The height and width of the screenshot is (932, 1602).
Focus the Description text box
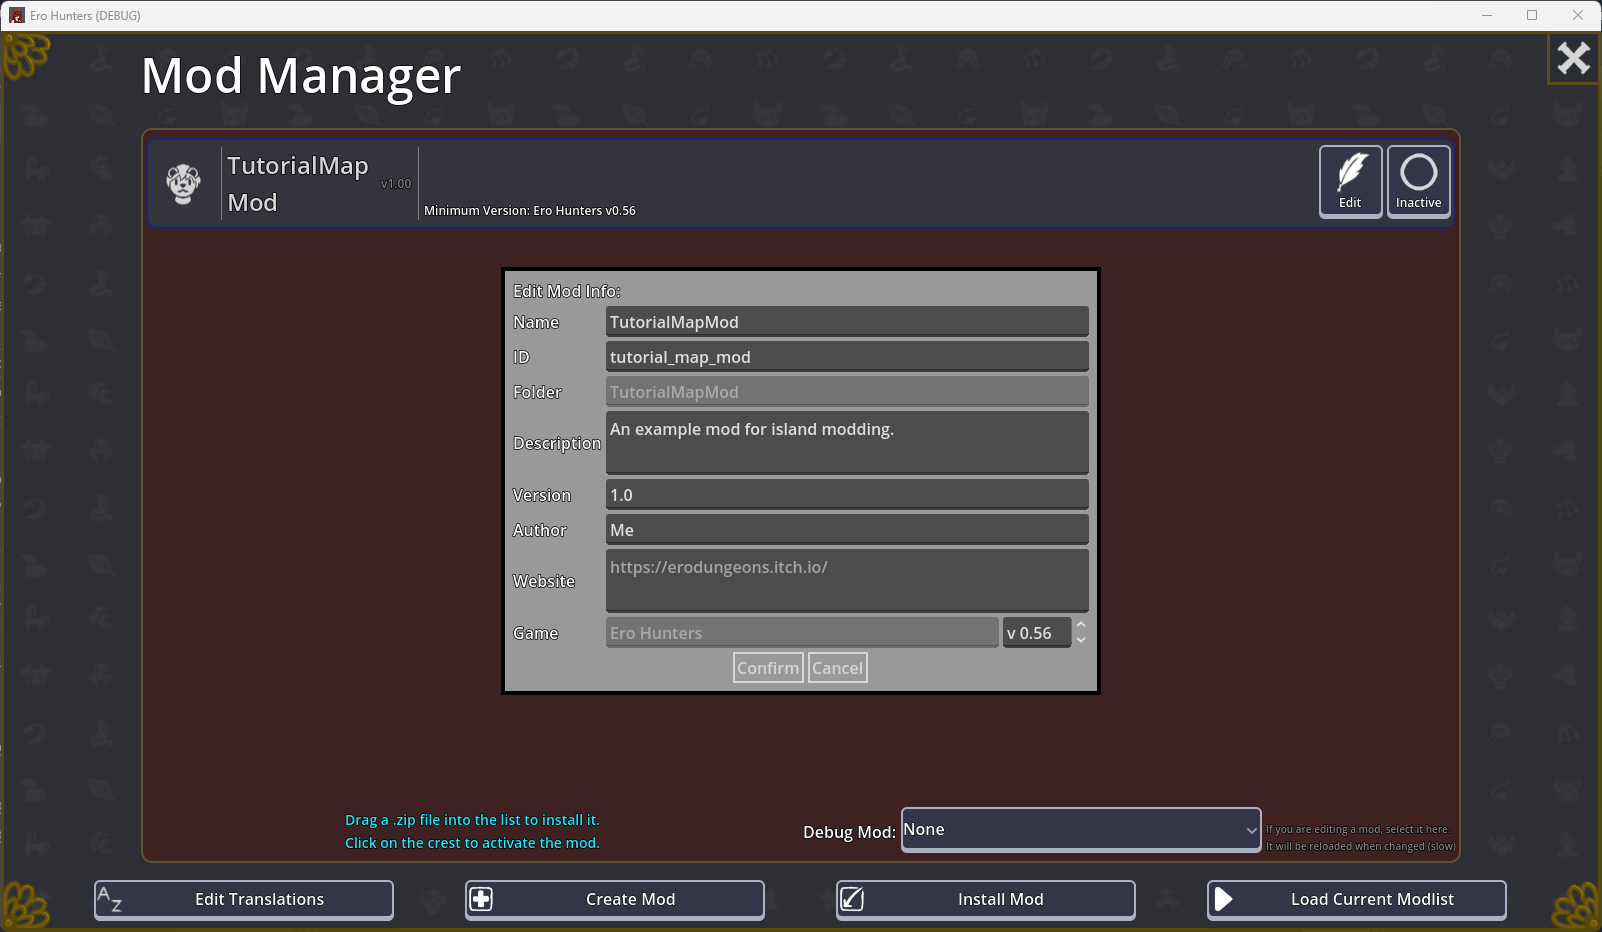[847, 443]
